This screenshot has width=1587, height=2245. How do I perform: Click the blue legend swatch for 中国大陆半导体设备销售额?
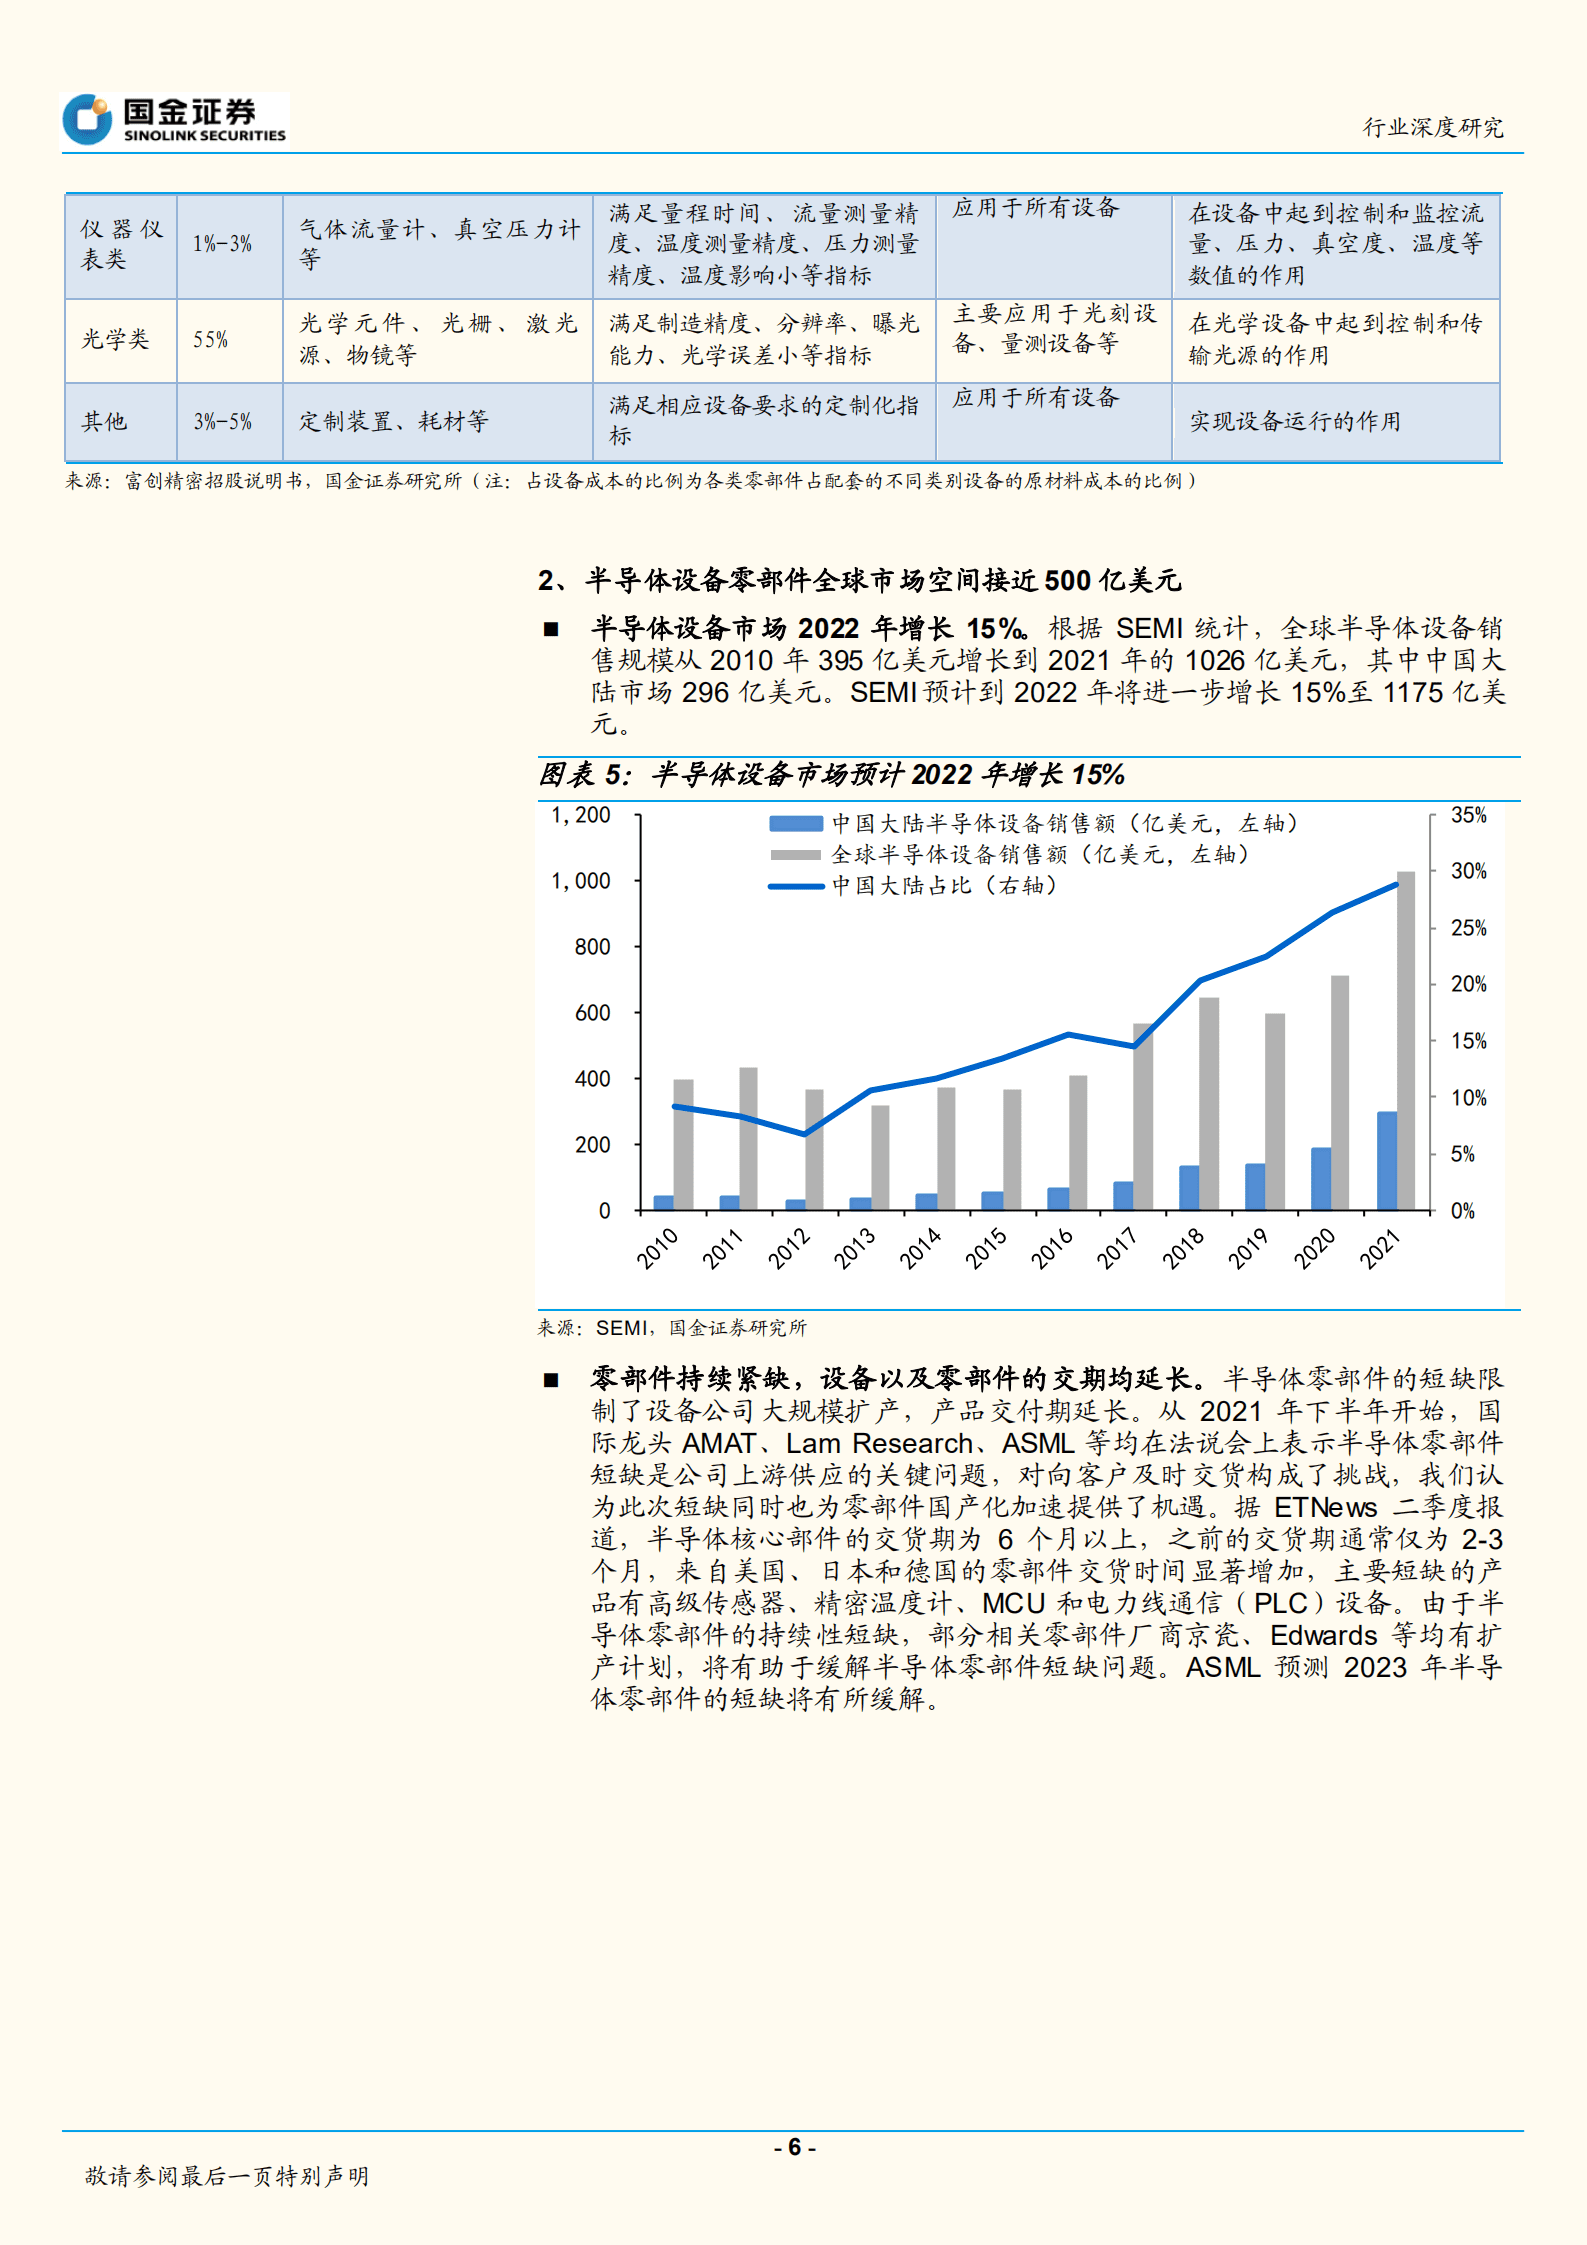pos(796,824)
